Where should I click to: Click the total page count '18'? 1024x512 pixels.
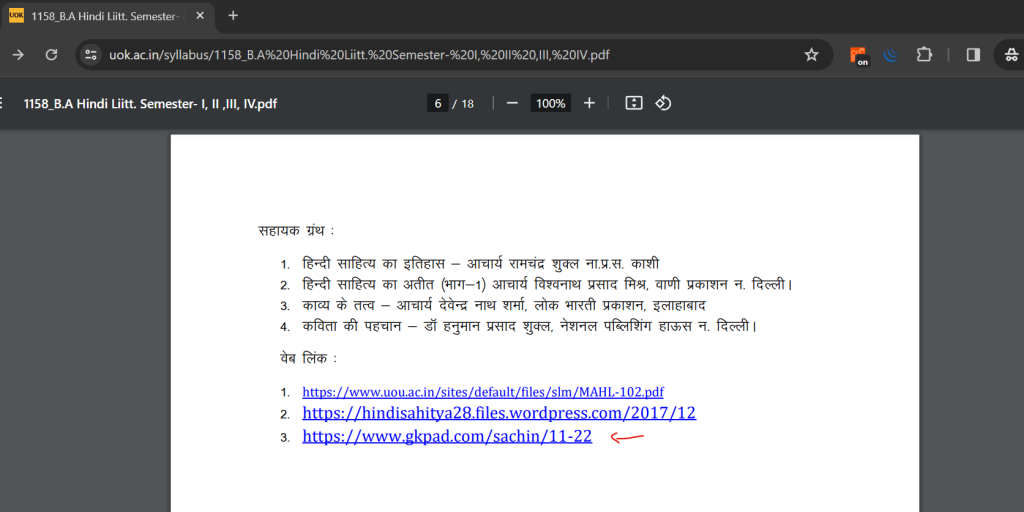tap(468, 103)
